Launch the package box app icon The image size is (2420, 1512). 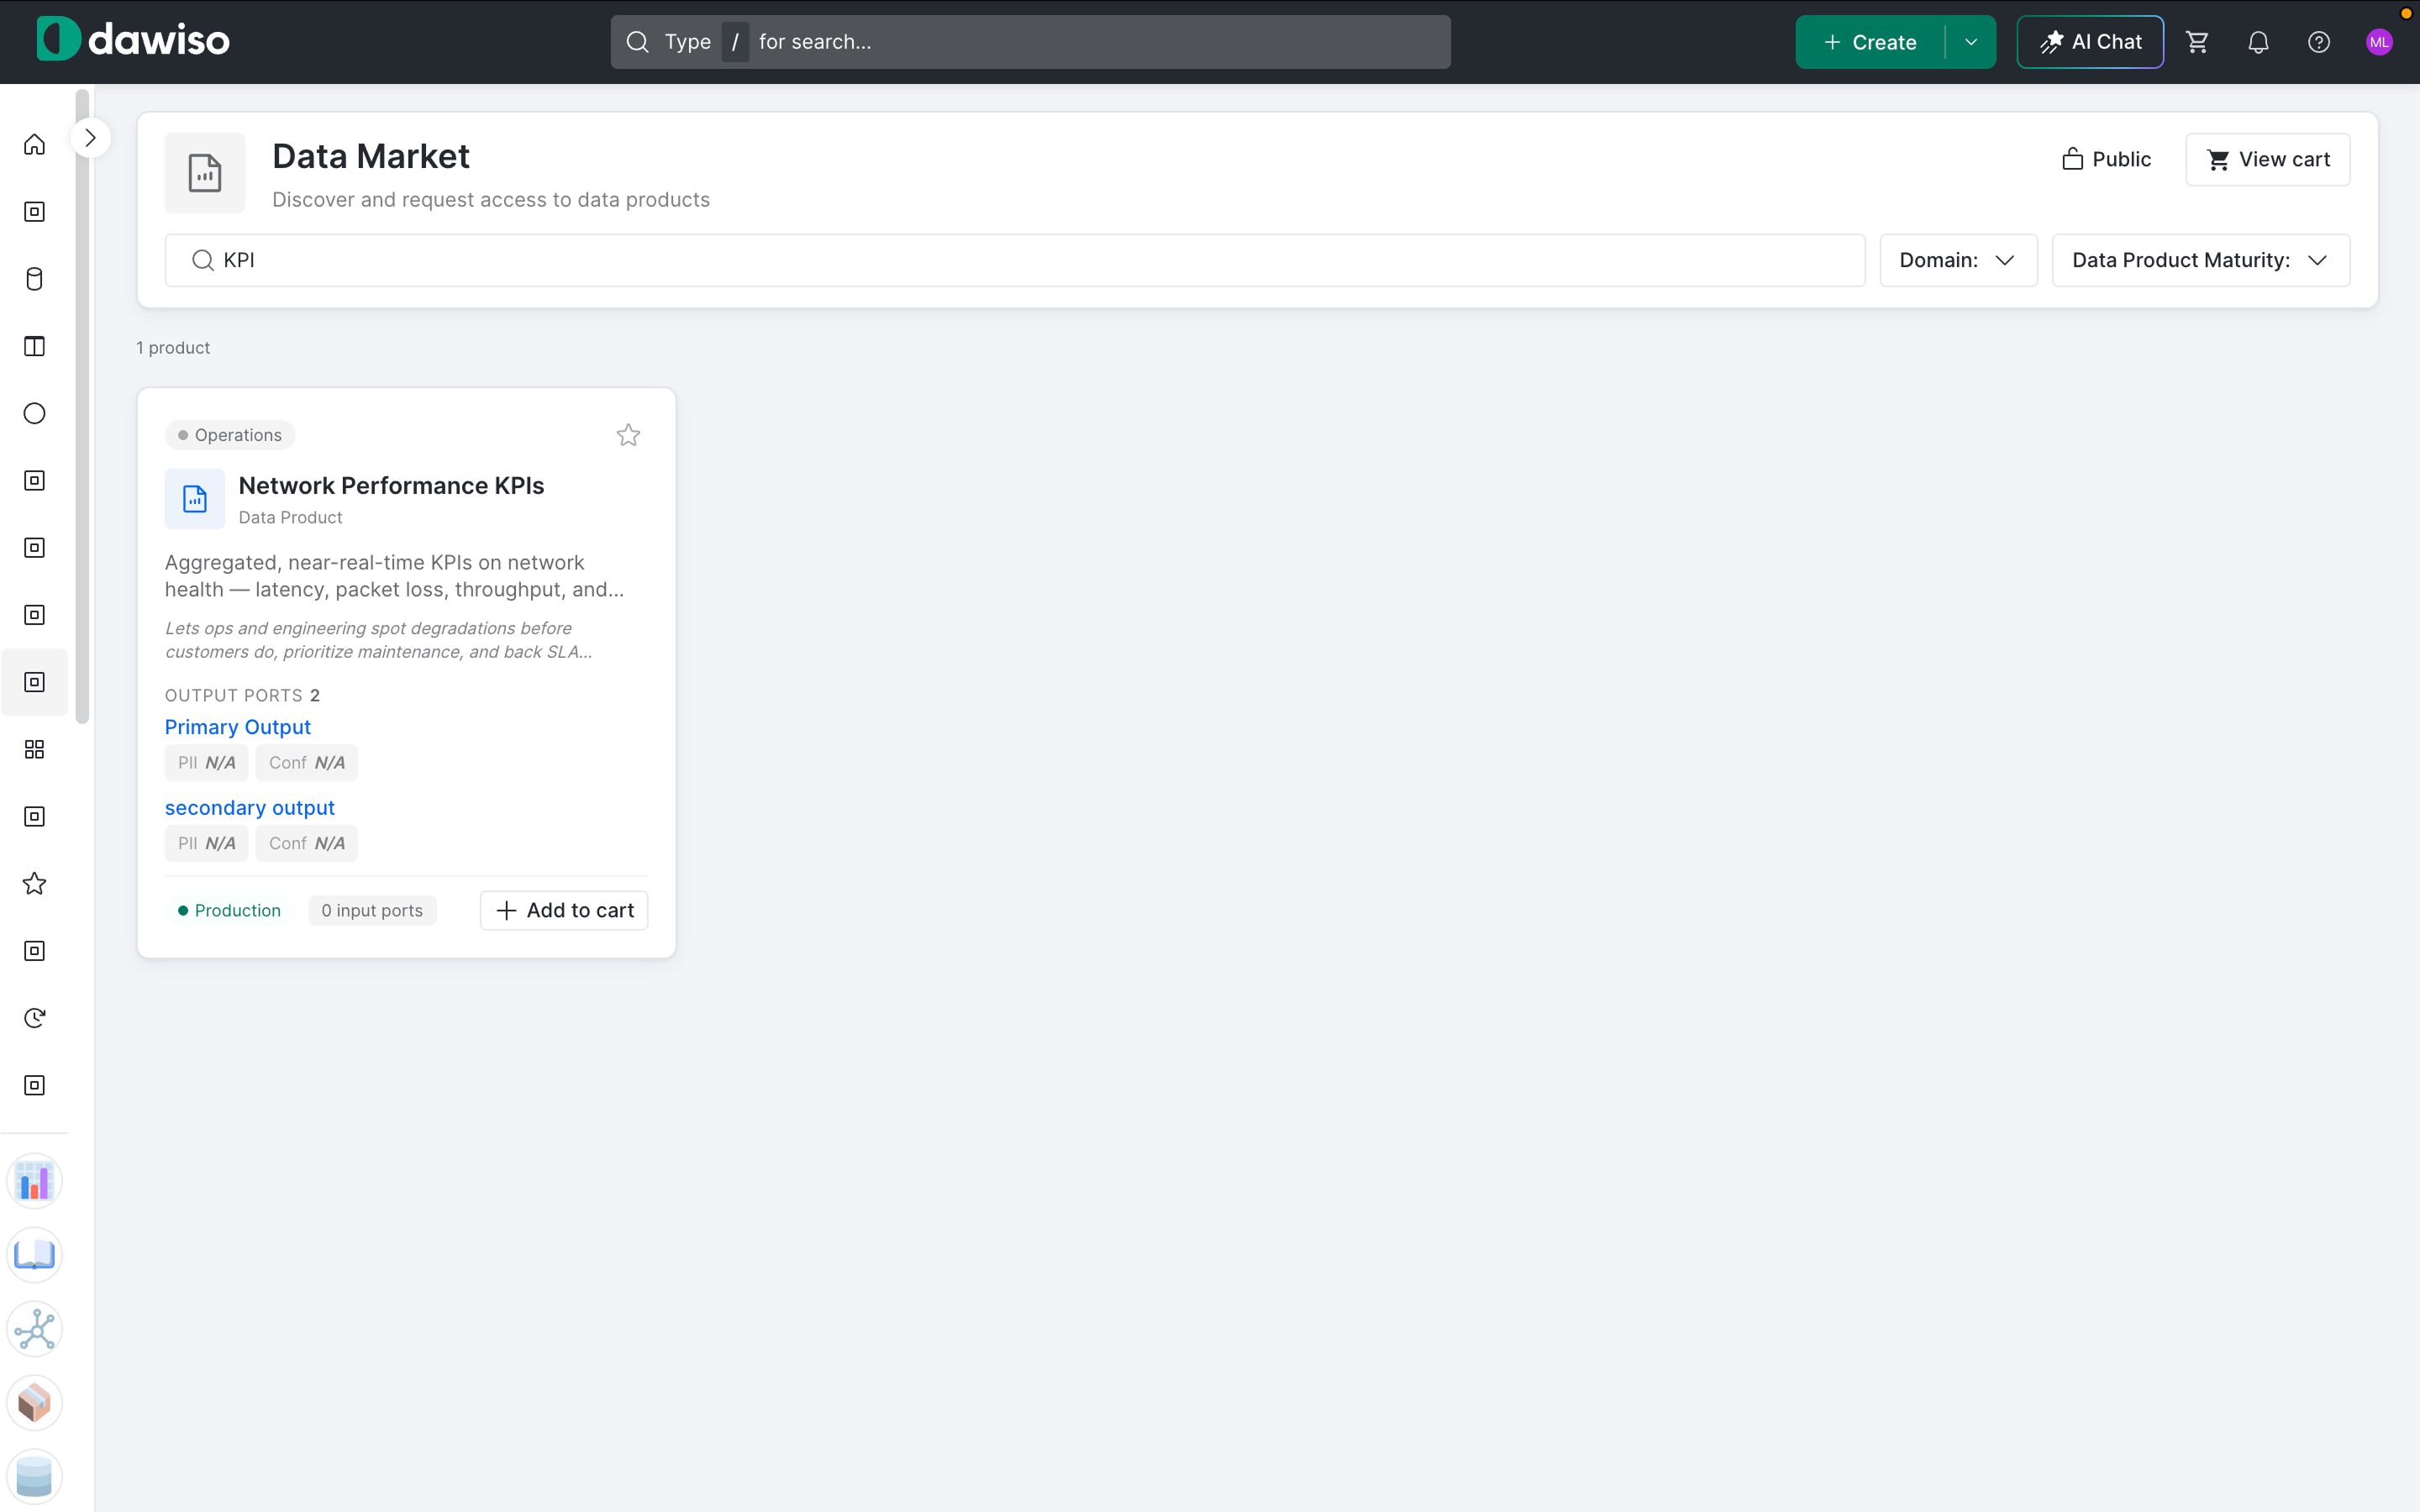[34, 1403]
